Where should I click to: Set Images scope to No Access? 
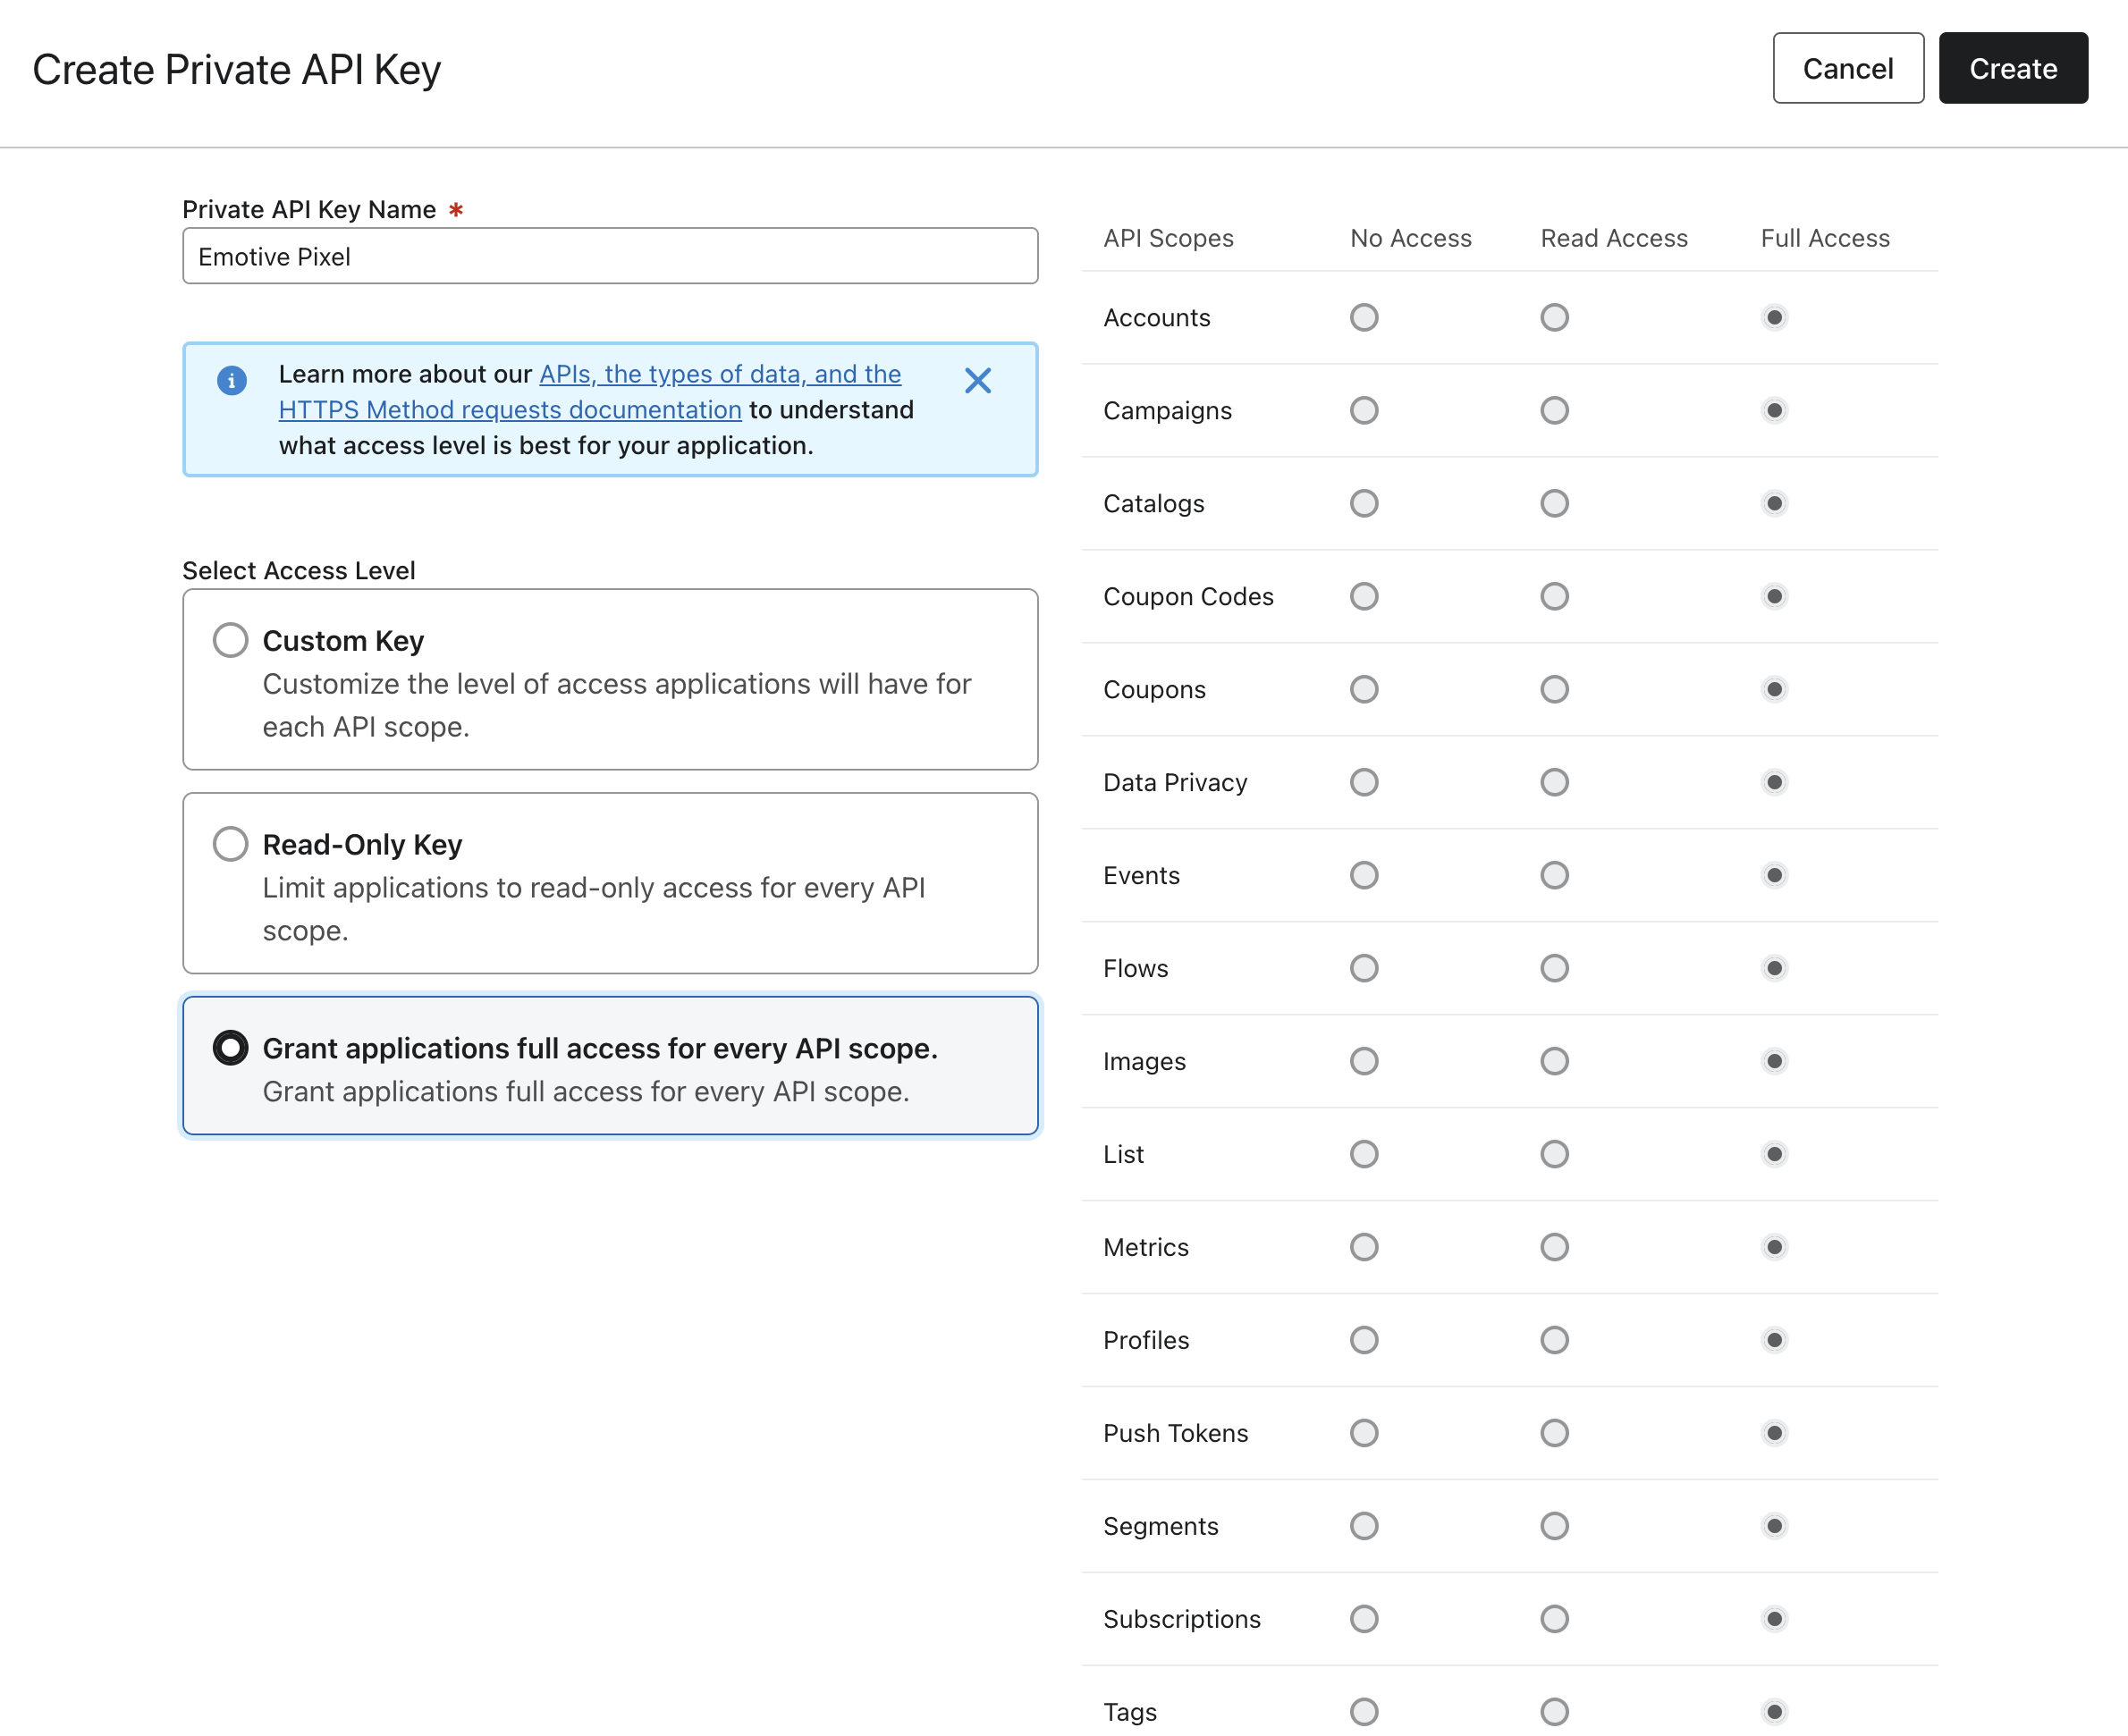[x=1363, y=1061]
